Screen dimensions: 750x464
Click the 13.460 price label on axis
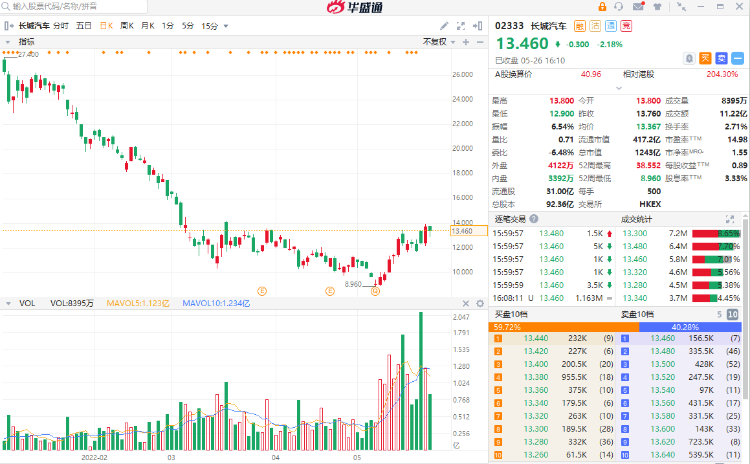coord(469,231)
